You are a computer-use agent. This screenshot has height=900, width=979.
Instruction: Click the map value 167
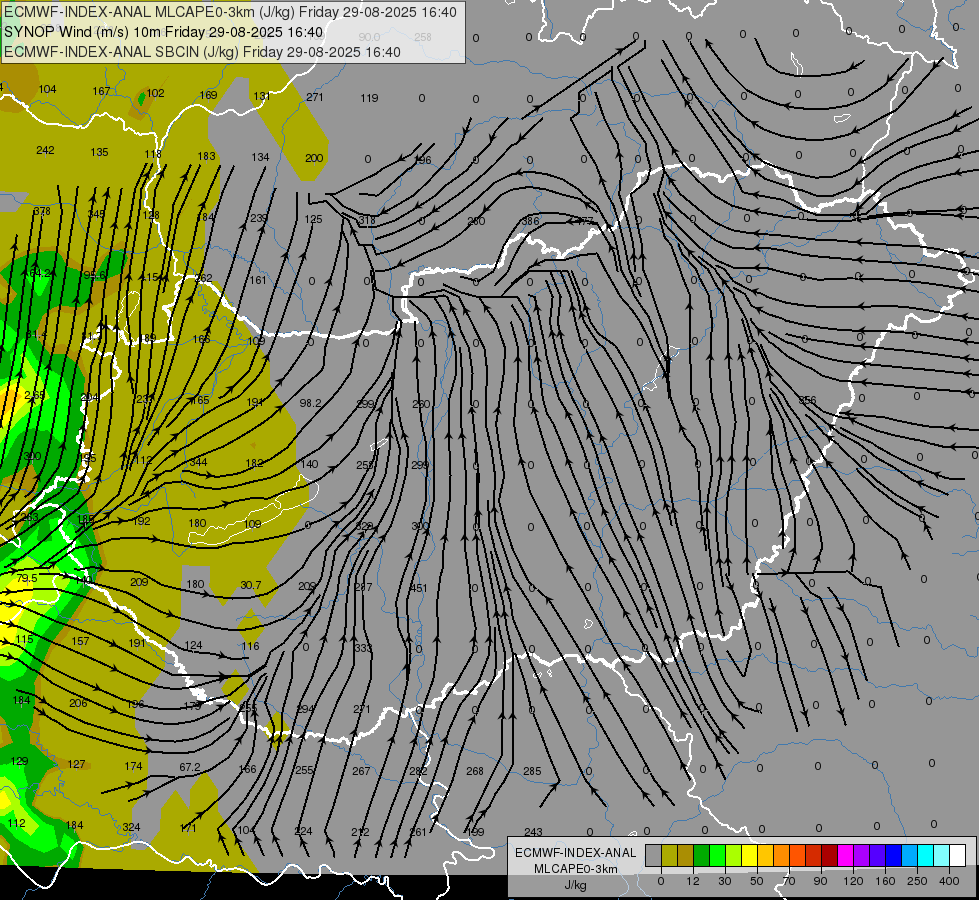pos(101,91)
